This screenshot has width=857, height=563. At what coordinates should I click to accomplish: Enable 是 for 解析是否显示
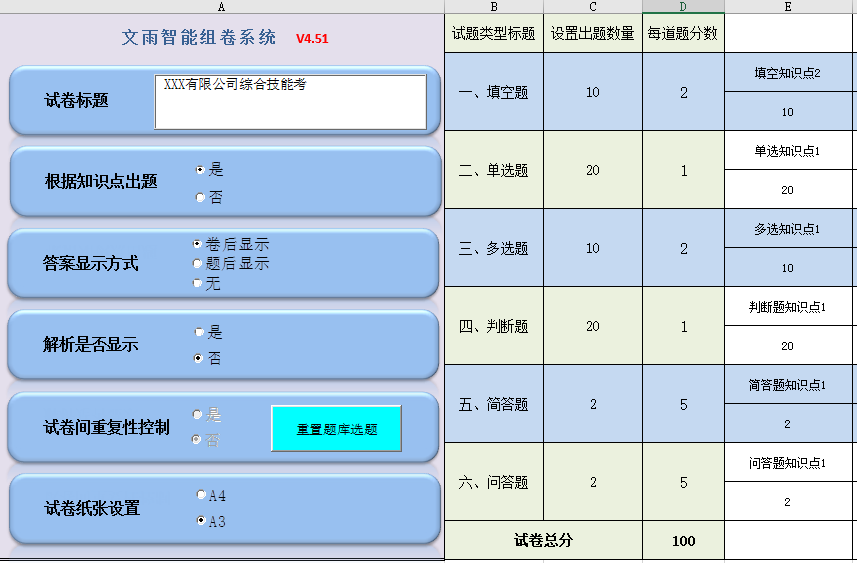[x=199, y=332]
